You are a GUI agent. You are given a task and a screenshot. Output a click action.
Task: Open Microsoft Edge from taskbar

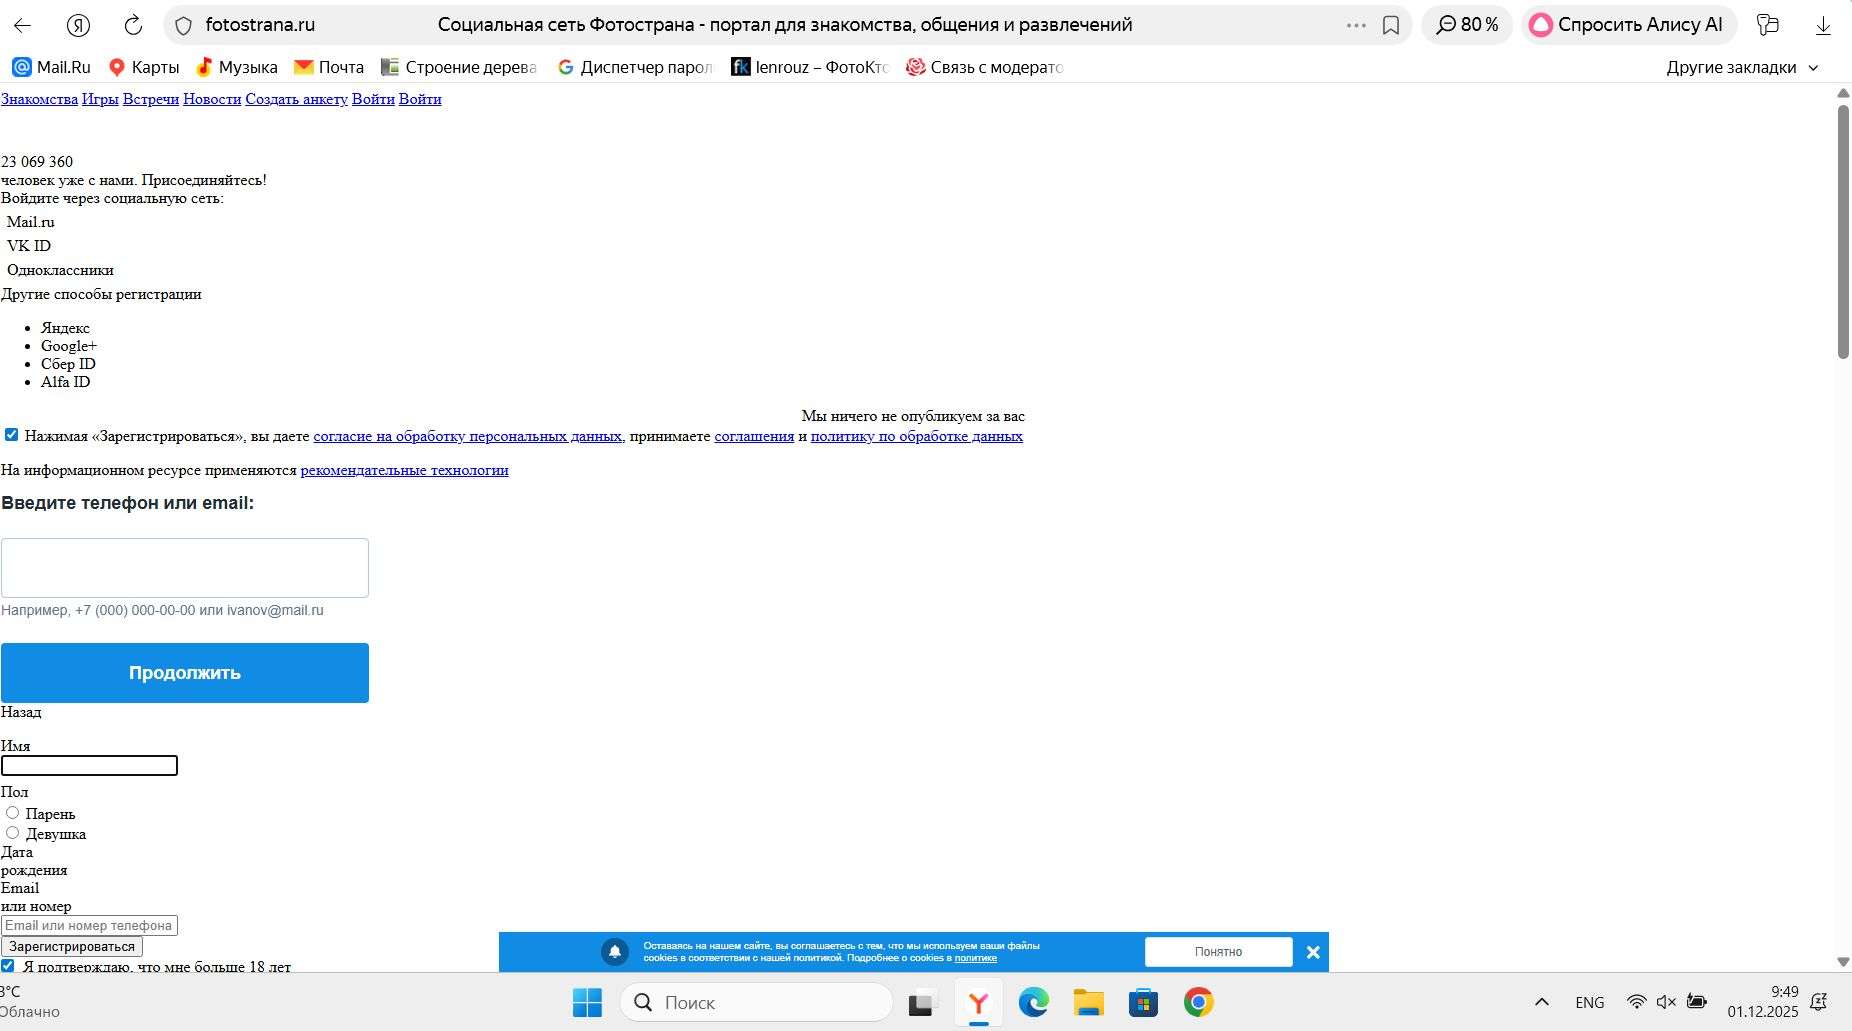point(1033,1002)
